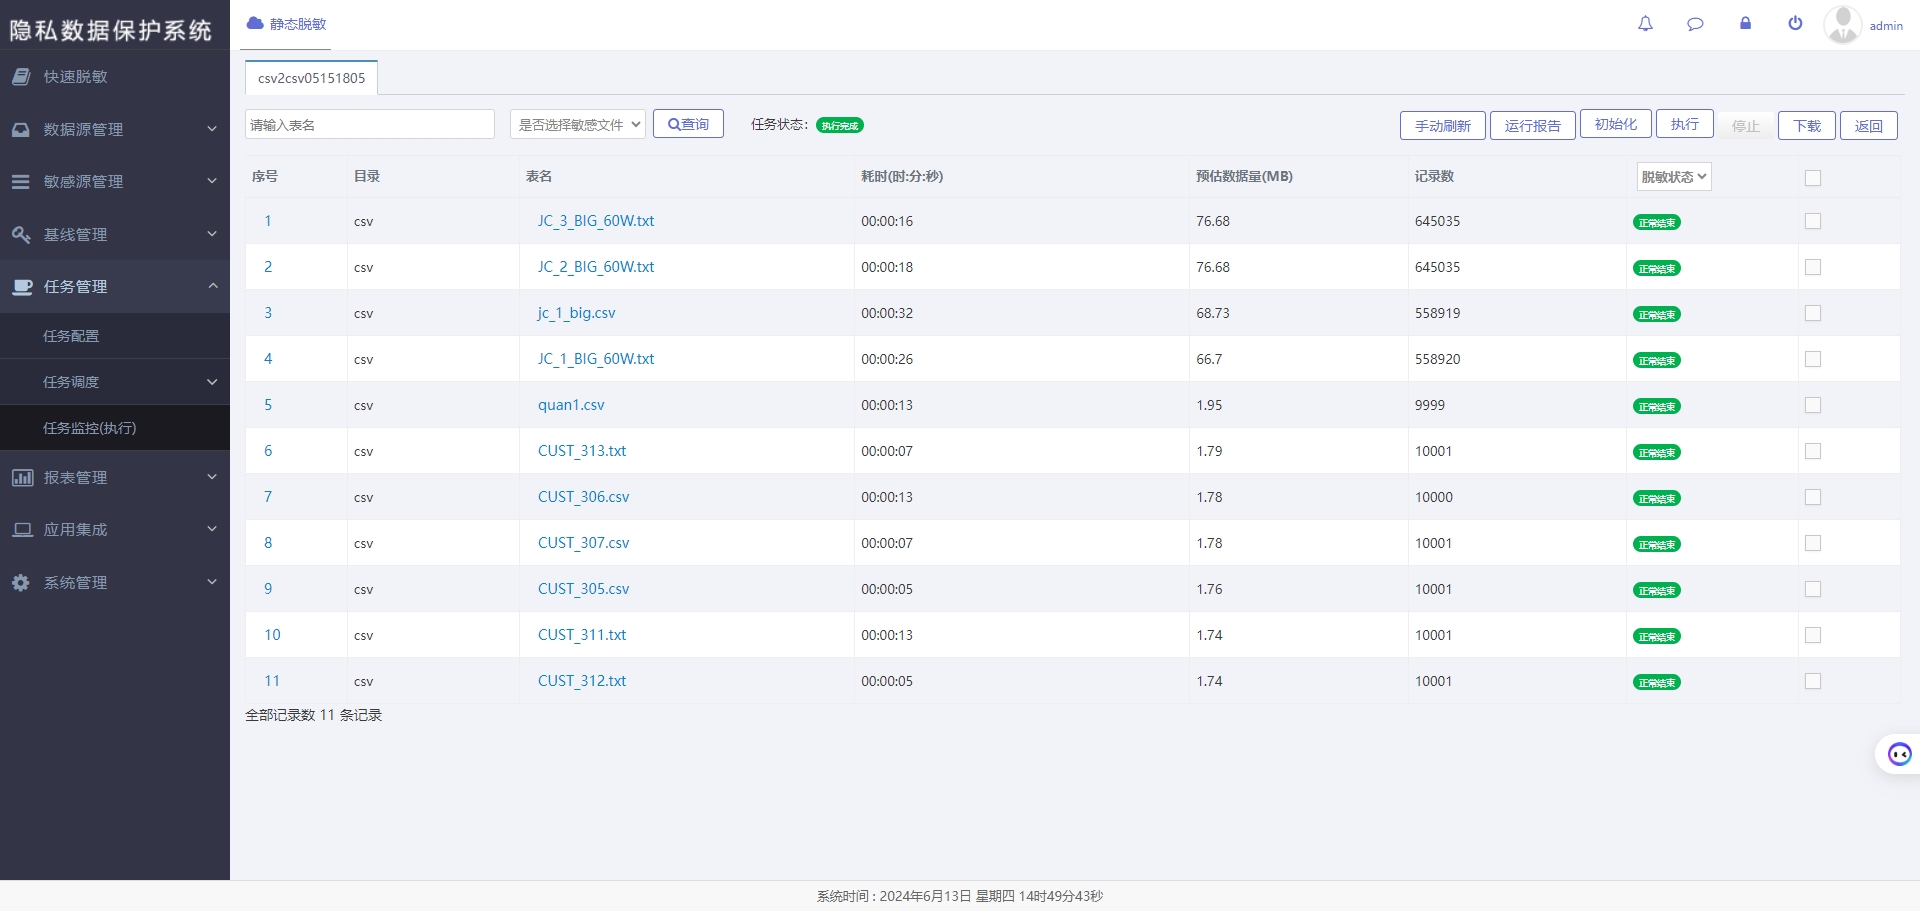Viewport: 1920px width, 911px height.
Task: Click the 应用集成 laptop icon
Action: (x=22, y=529)
